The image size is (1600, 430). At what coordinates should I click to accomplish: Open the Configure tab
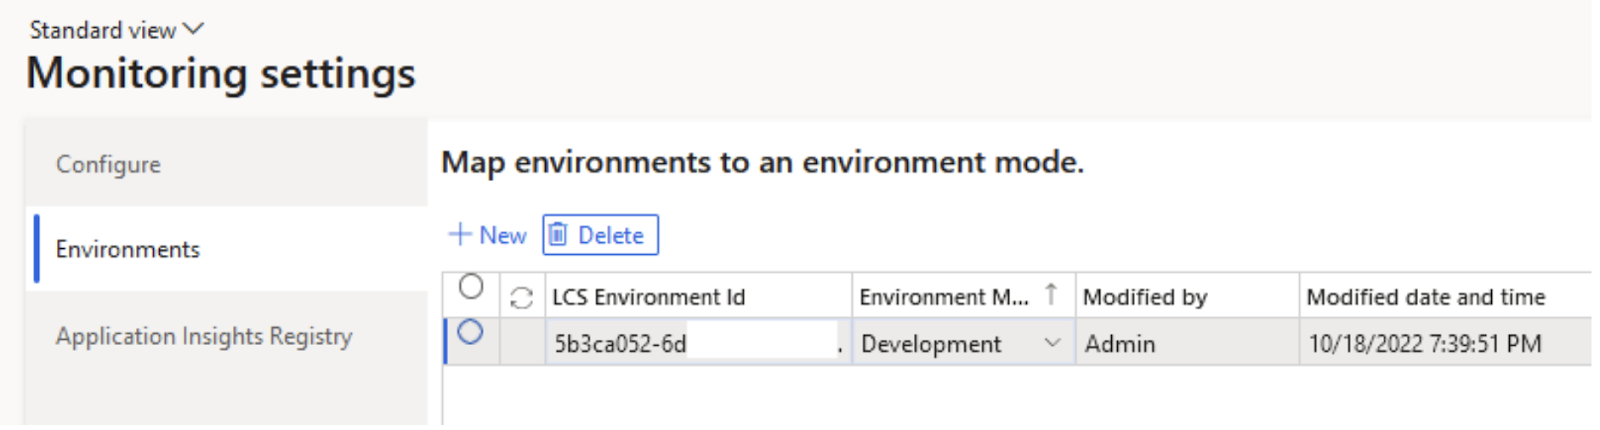click(x=108, y=165)
